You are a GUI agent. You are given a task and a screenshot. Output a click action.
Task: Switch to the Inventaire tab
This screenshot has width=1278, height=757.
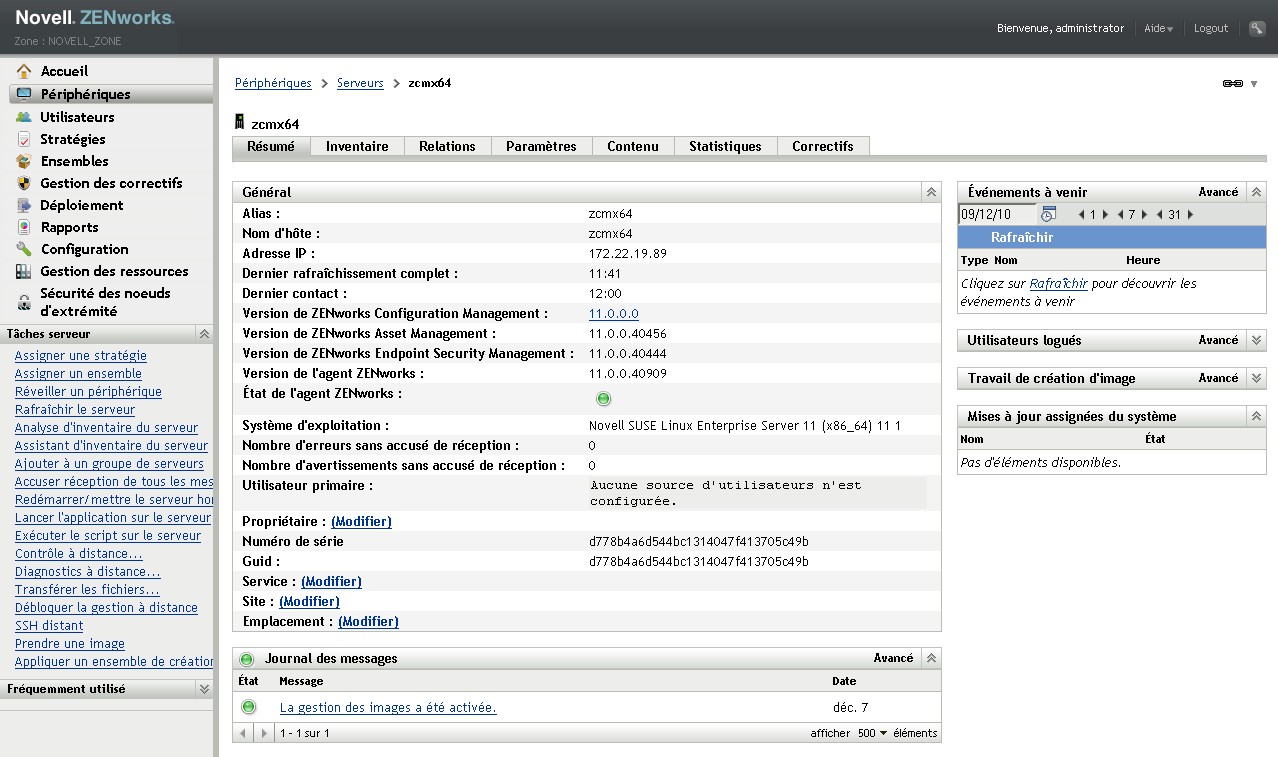click(357, 146)
